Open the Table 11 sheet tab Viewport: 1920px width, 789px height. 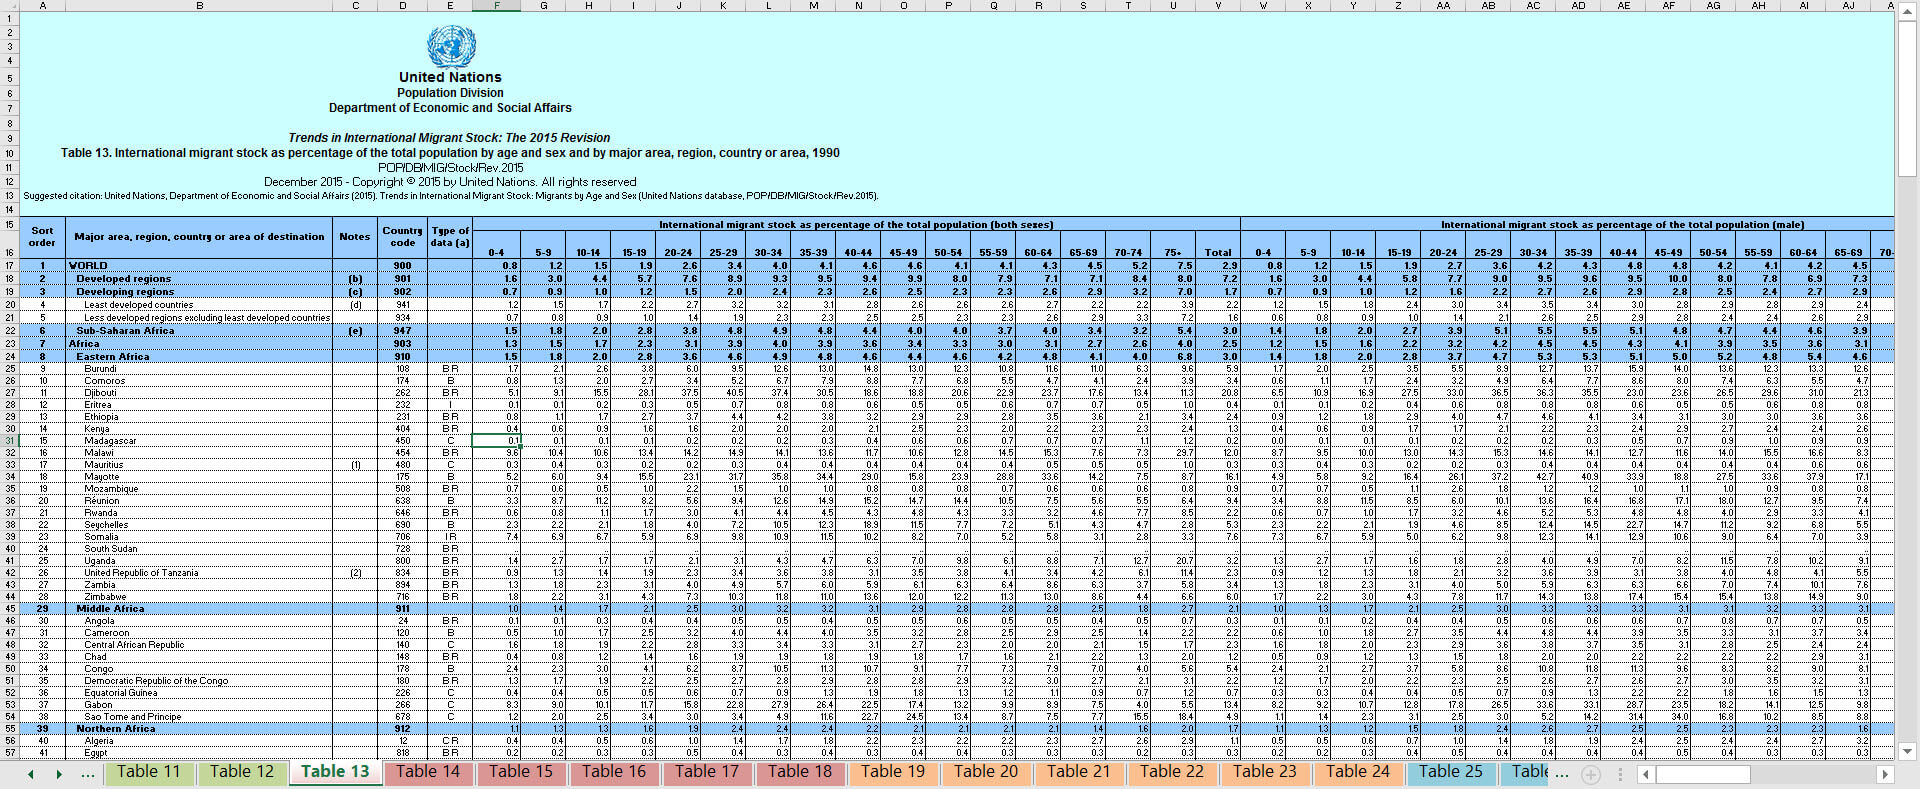point(149,772)
